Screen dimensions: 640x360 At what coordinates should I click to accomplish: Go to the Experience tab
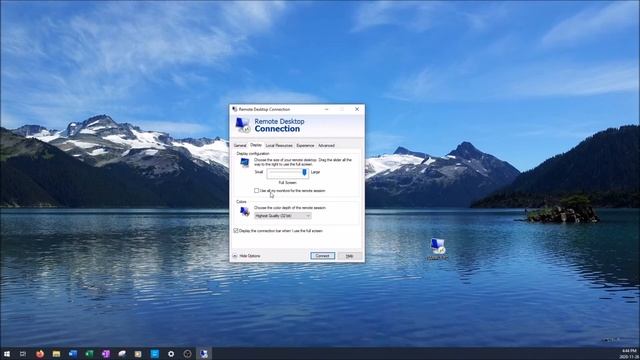pyautogui.click(x=305, y=145)
